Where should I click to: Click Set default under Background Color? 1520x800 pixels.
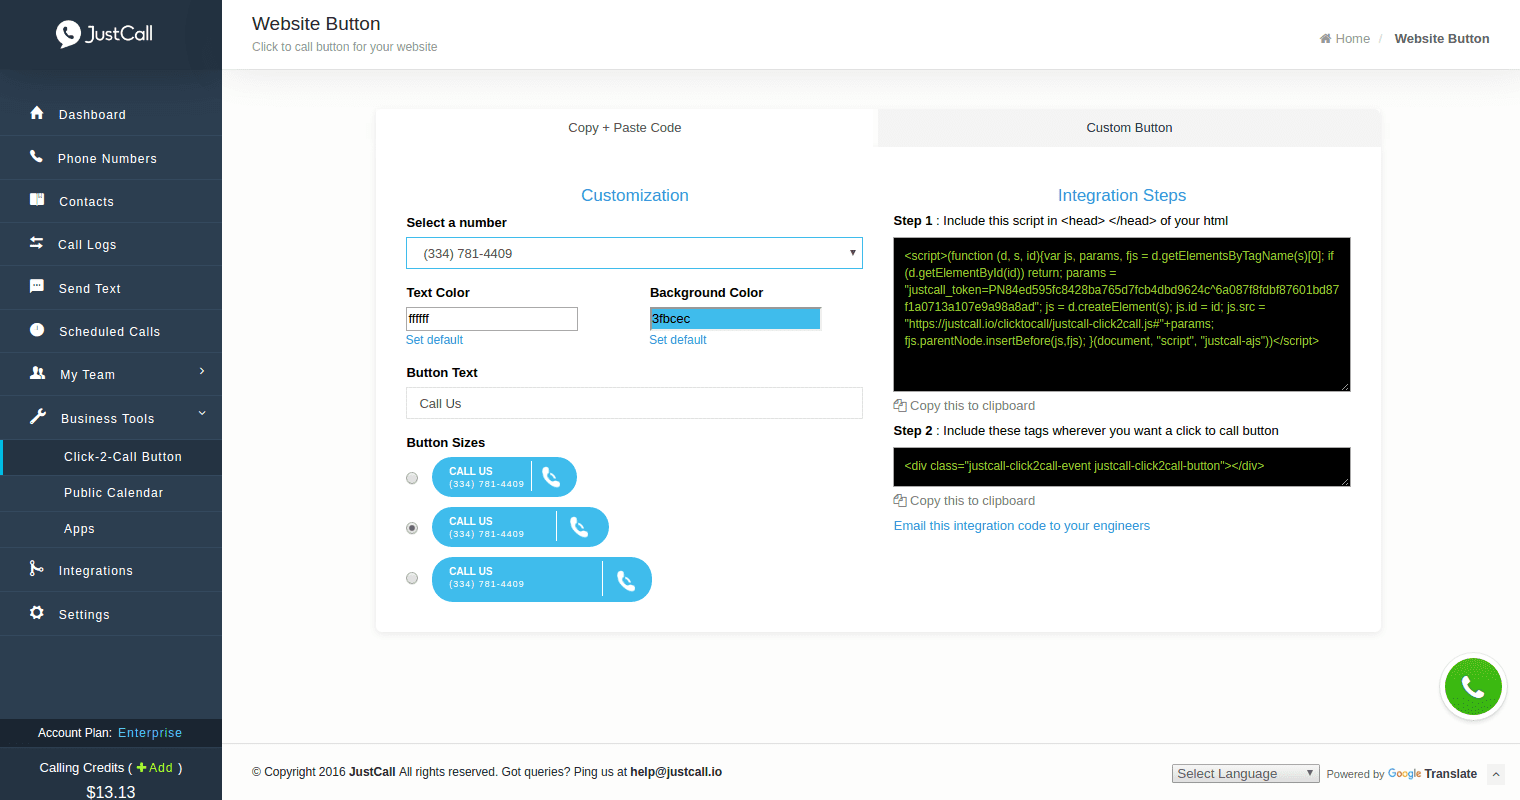pos(678,340)
